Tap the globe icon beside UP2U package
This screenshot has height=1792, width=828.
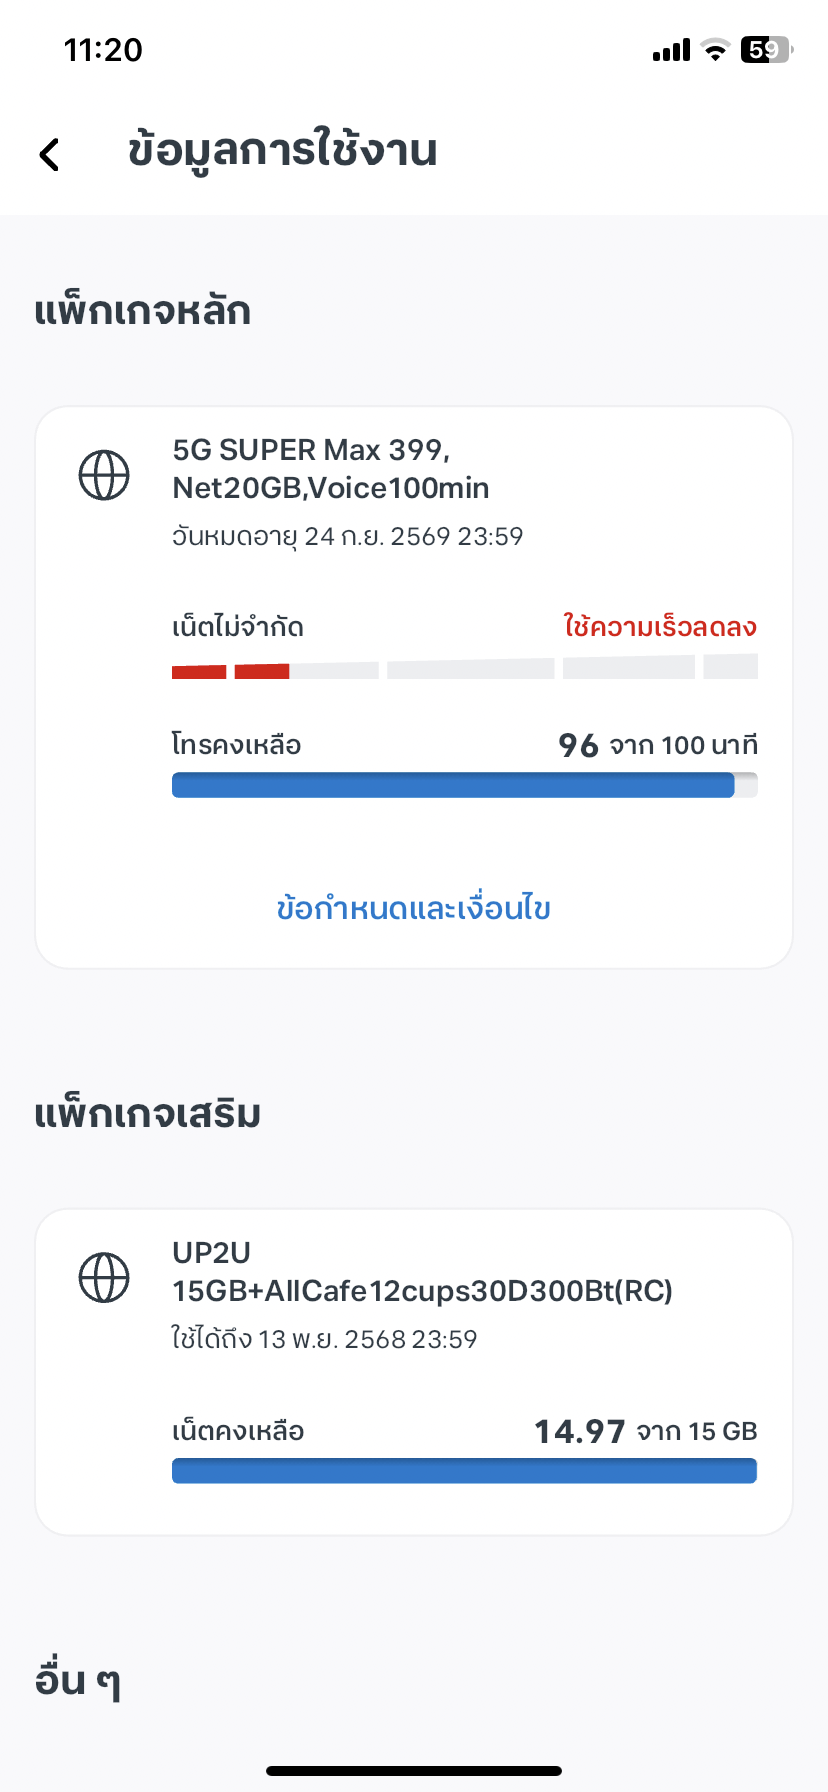click(x=104, y=1277)
